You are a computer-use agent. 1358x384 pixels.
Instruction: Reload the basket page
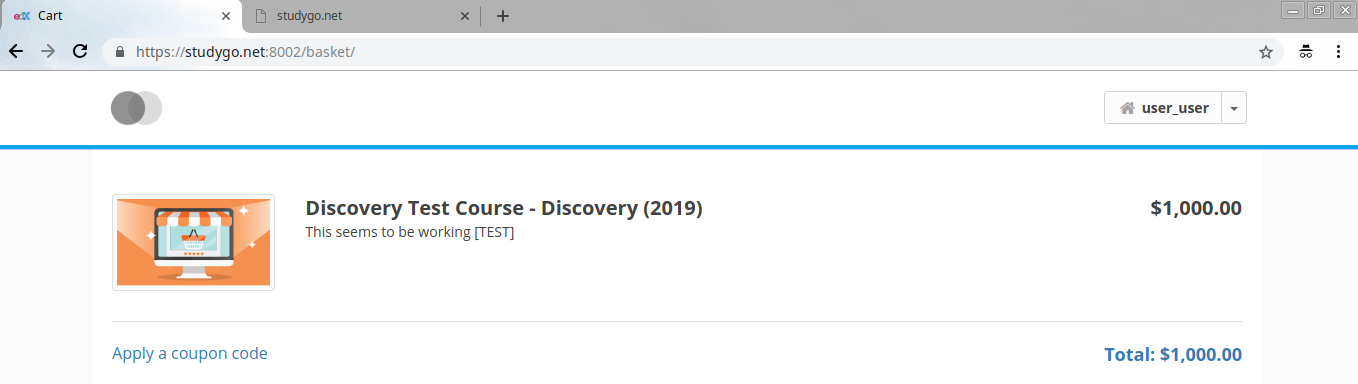click(81, 51)
